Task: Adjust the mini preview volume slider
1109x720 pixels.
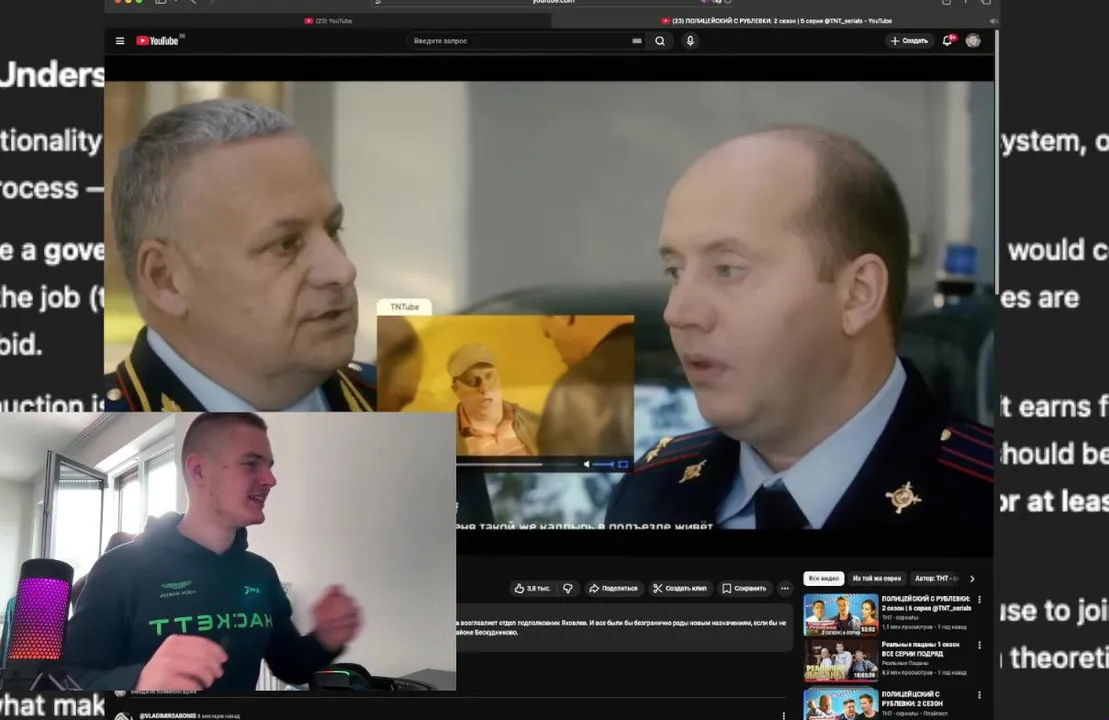Action: coord(603,465)
